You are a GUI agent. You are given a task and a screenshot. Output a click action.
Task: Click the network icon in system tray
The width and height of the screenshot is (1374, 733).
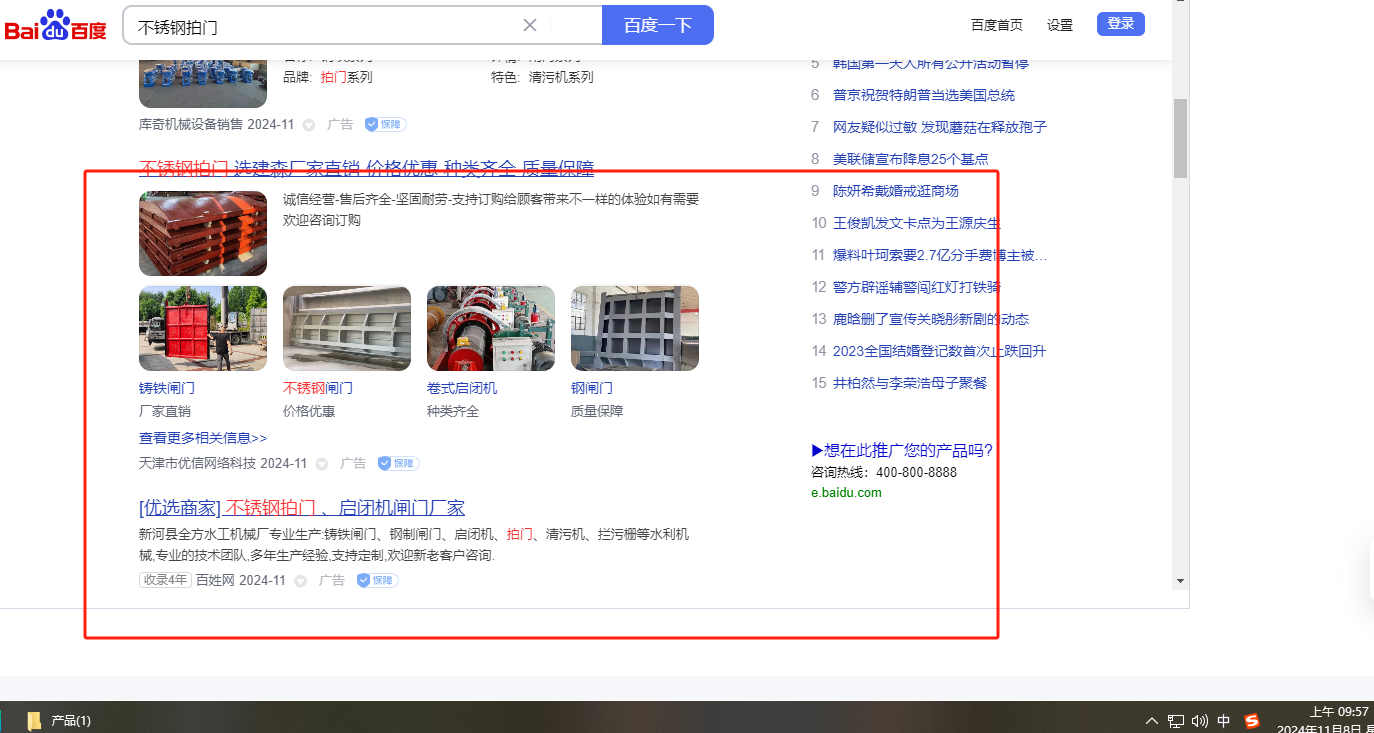(1176, 720)
